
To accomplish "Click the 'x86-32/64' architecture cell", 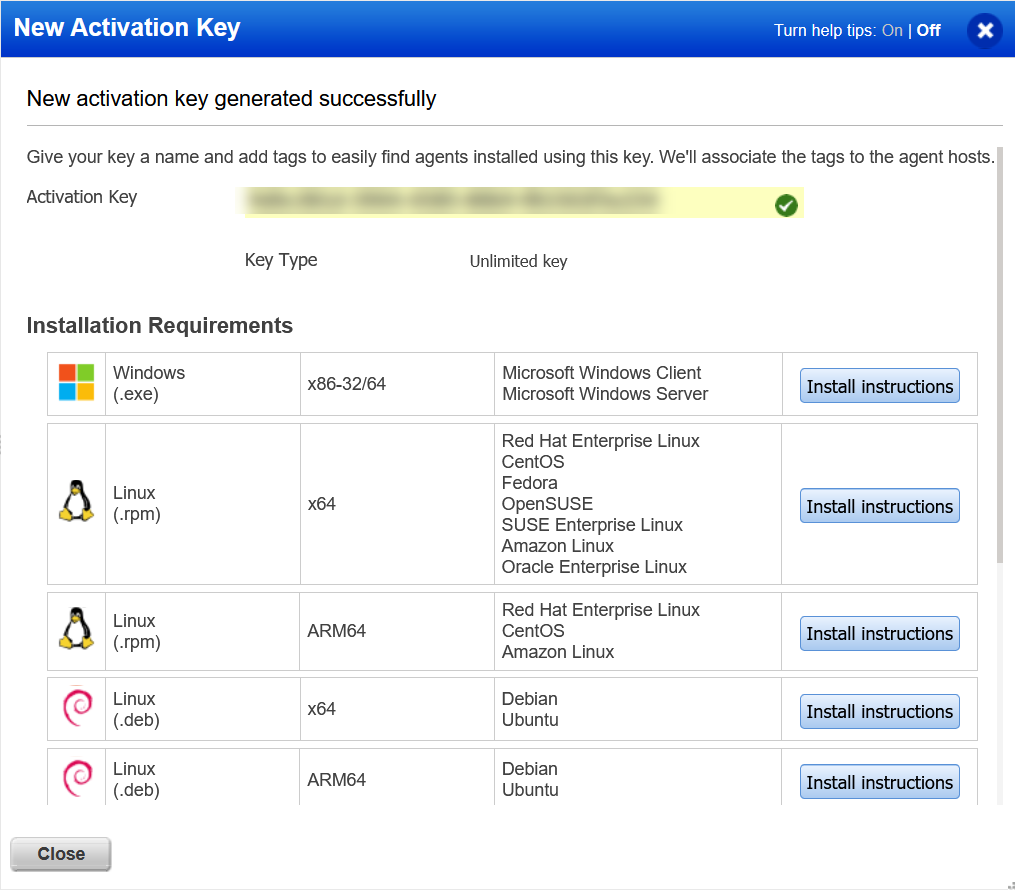I will (397, 384).
